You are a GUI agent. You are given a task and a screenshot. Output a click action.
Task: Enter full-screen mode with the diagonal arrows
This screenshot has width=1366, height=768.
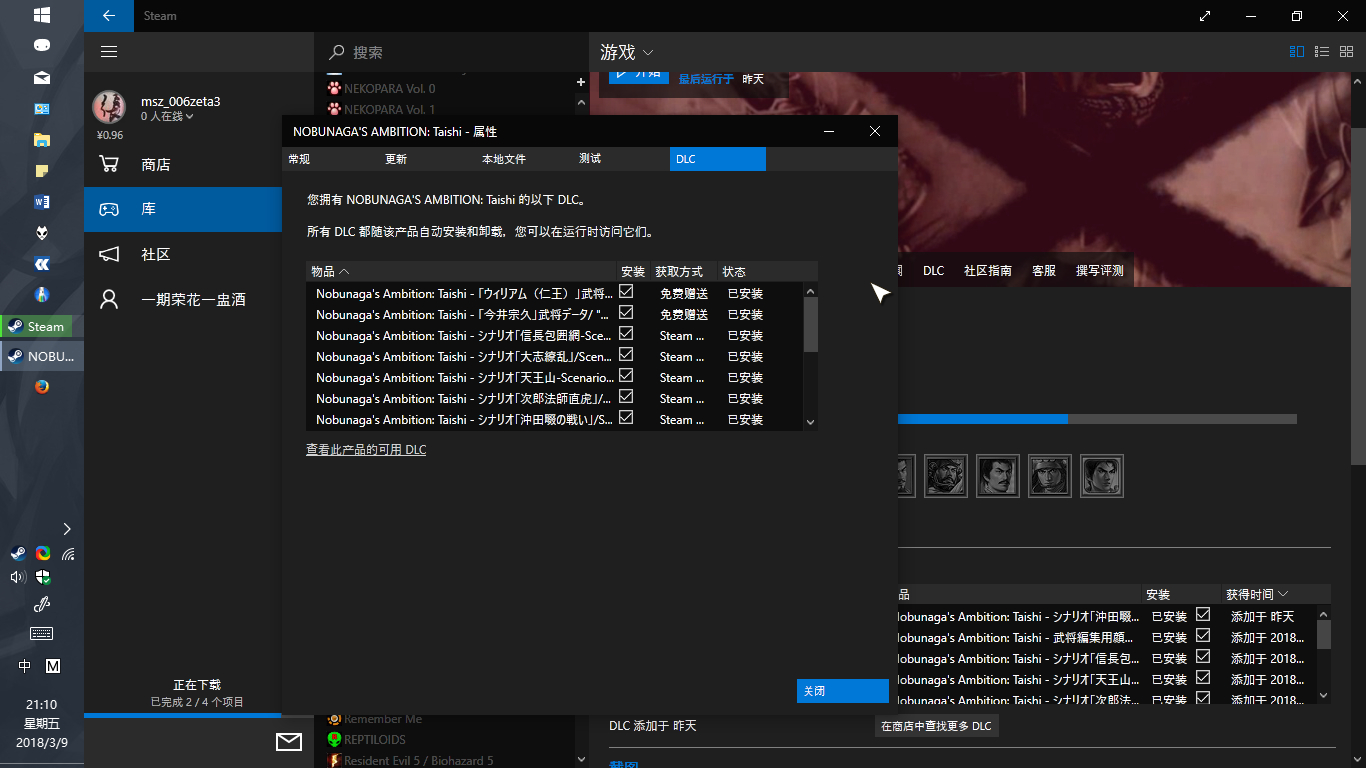[x=1205, y=16]
